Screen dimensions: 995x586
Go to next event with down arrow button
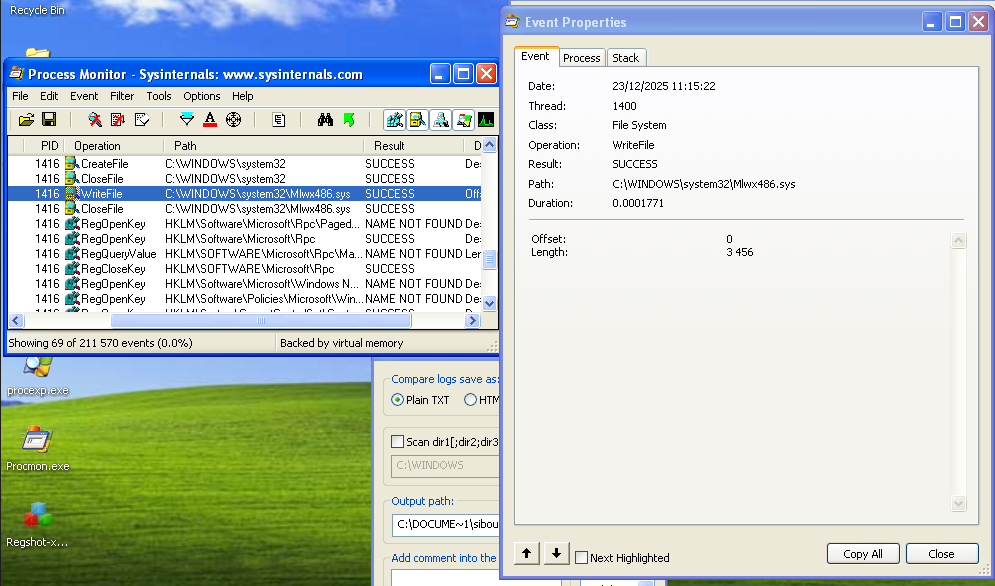click(x=557, y=553)
